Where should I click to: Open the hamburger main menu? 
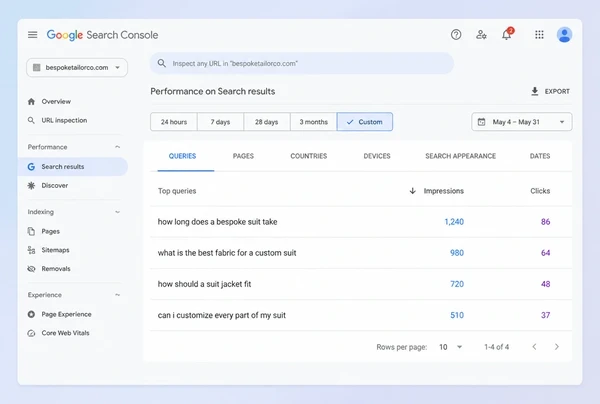(x=33, y=35)
